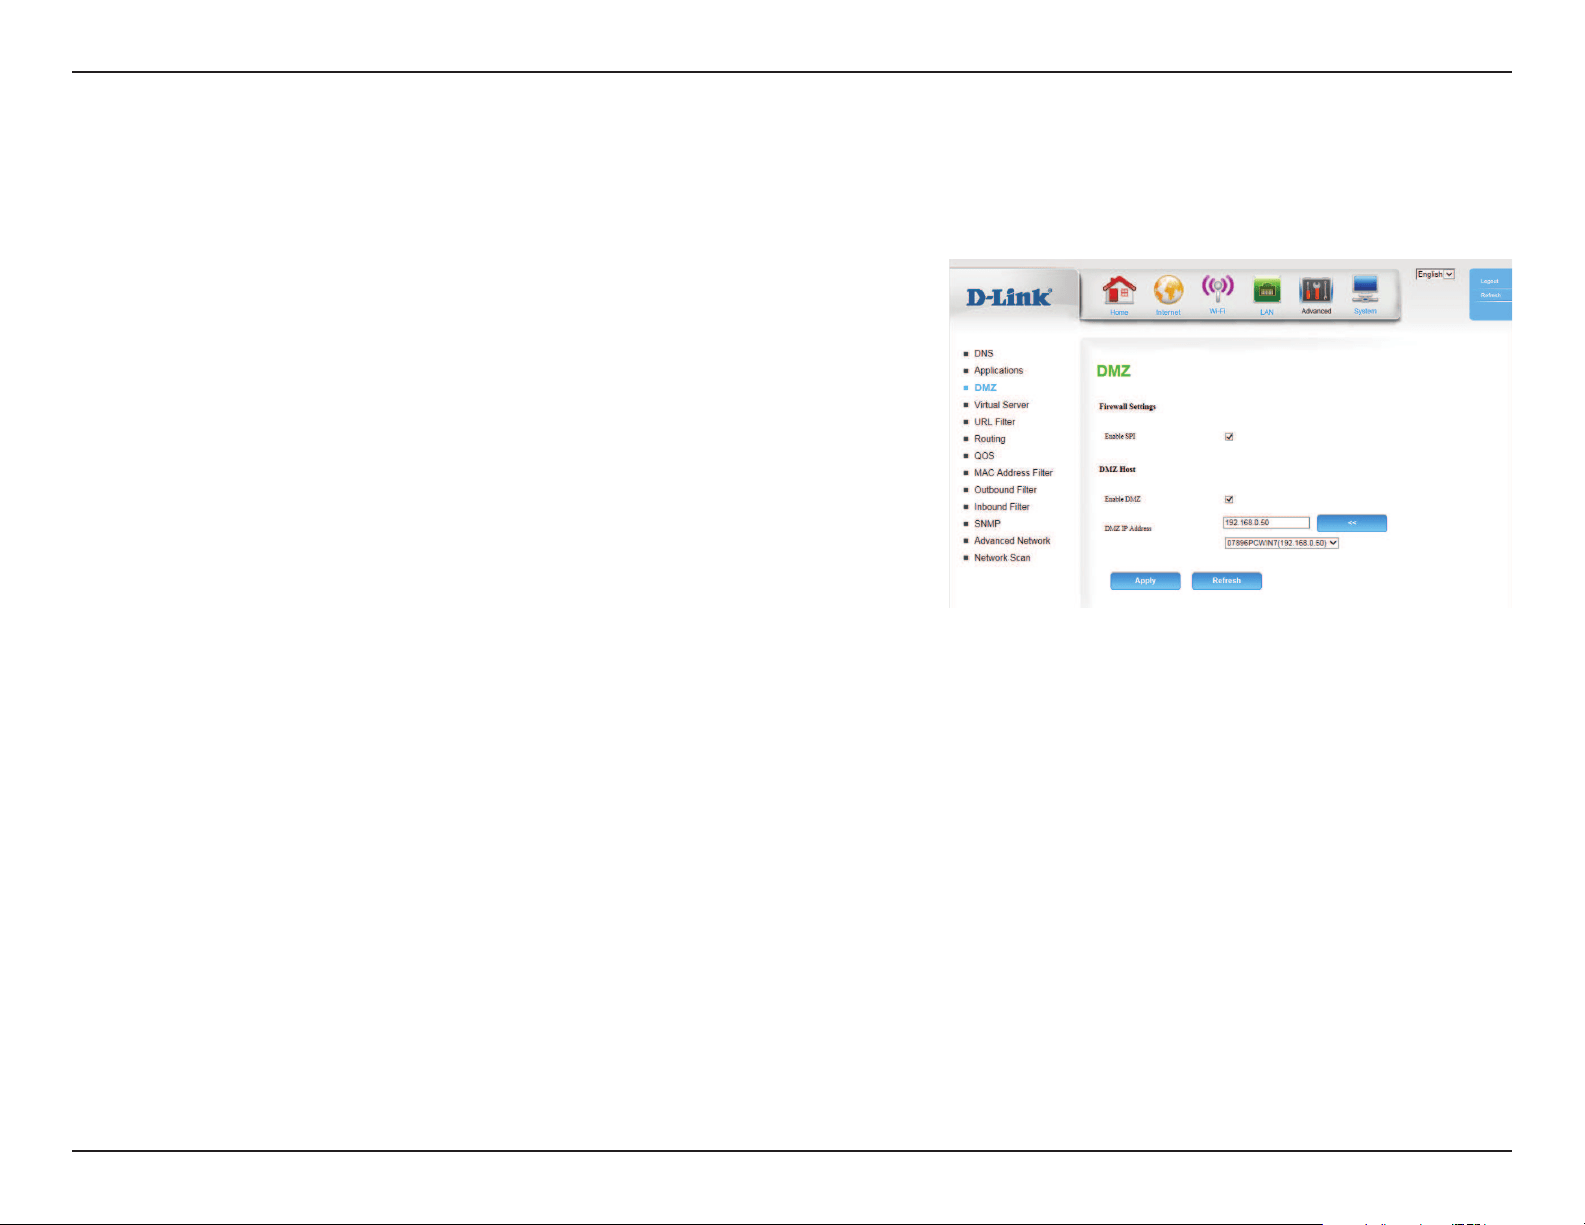Open the Internet globe icon

[x=1168, y=291]
